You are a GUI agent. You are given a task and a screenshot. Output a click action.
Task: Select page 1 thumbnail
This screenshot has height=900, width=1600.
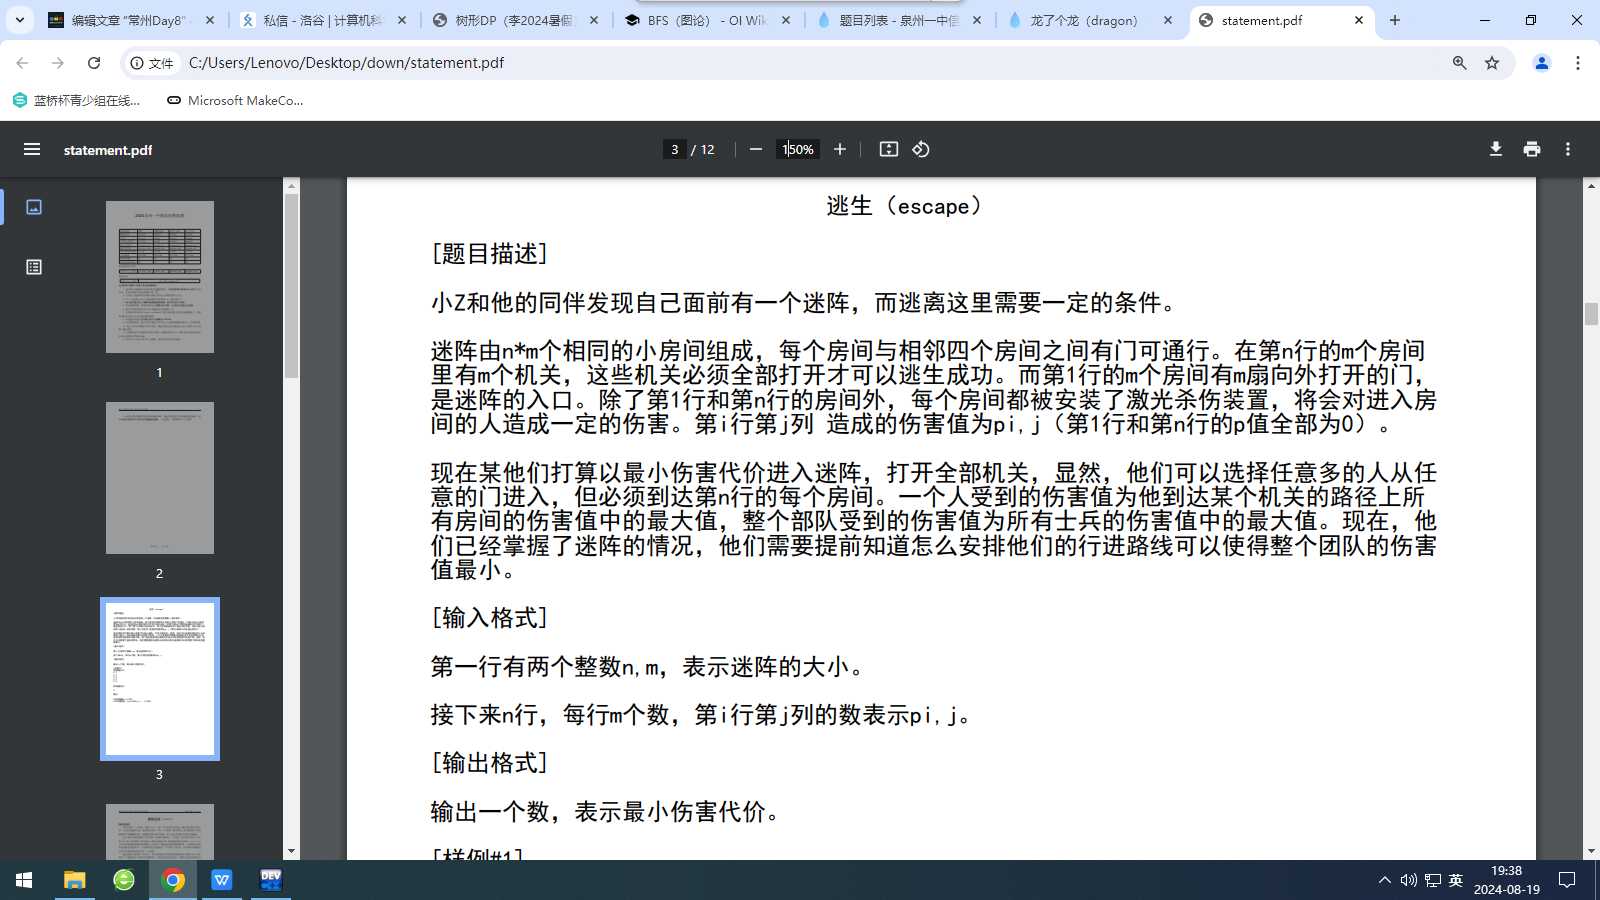tap(160, 277)
